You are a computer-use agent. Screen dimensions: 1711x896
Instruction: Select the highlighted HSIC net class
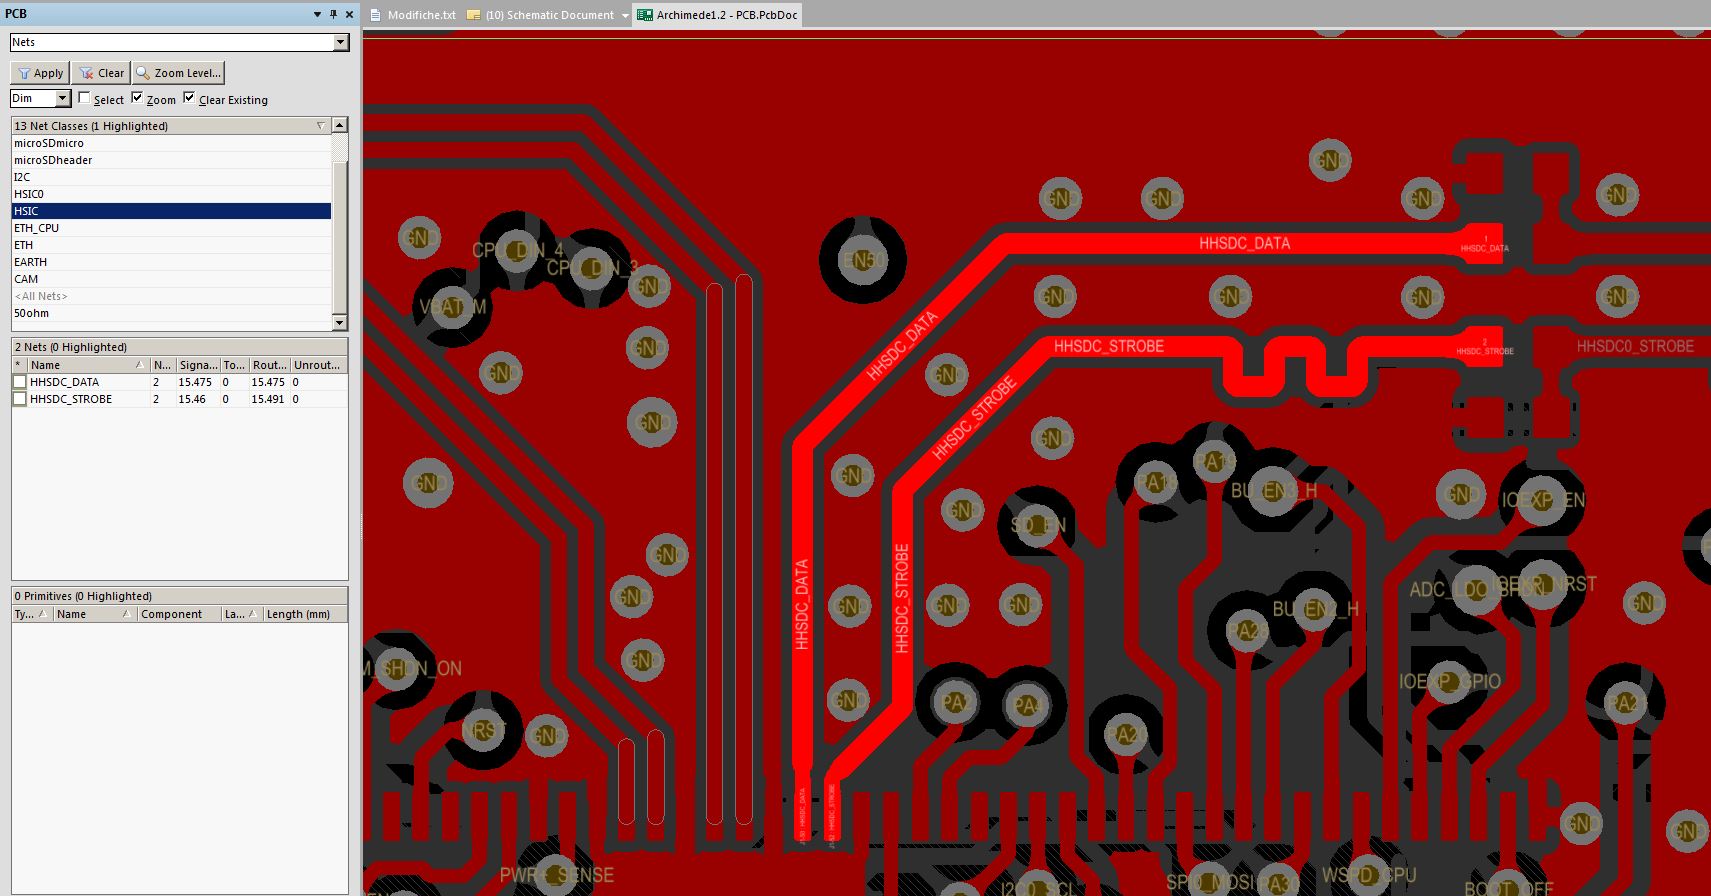171,211
